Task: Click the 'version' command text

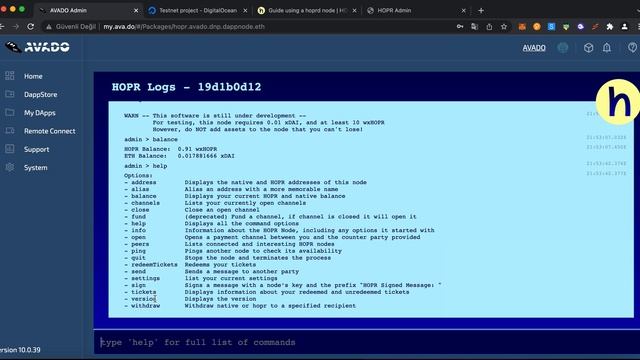Action: pos(144,299)
